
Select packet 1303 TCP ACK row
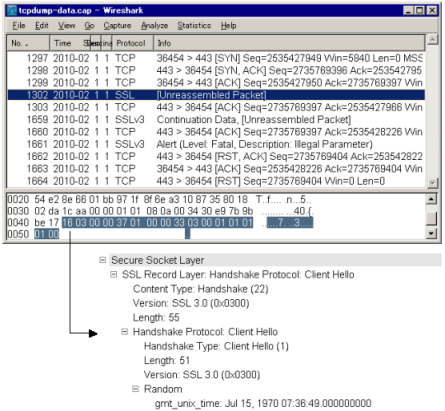(x=216, y=108)
